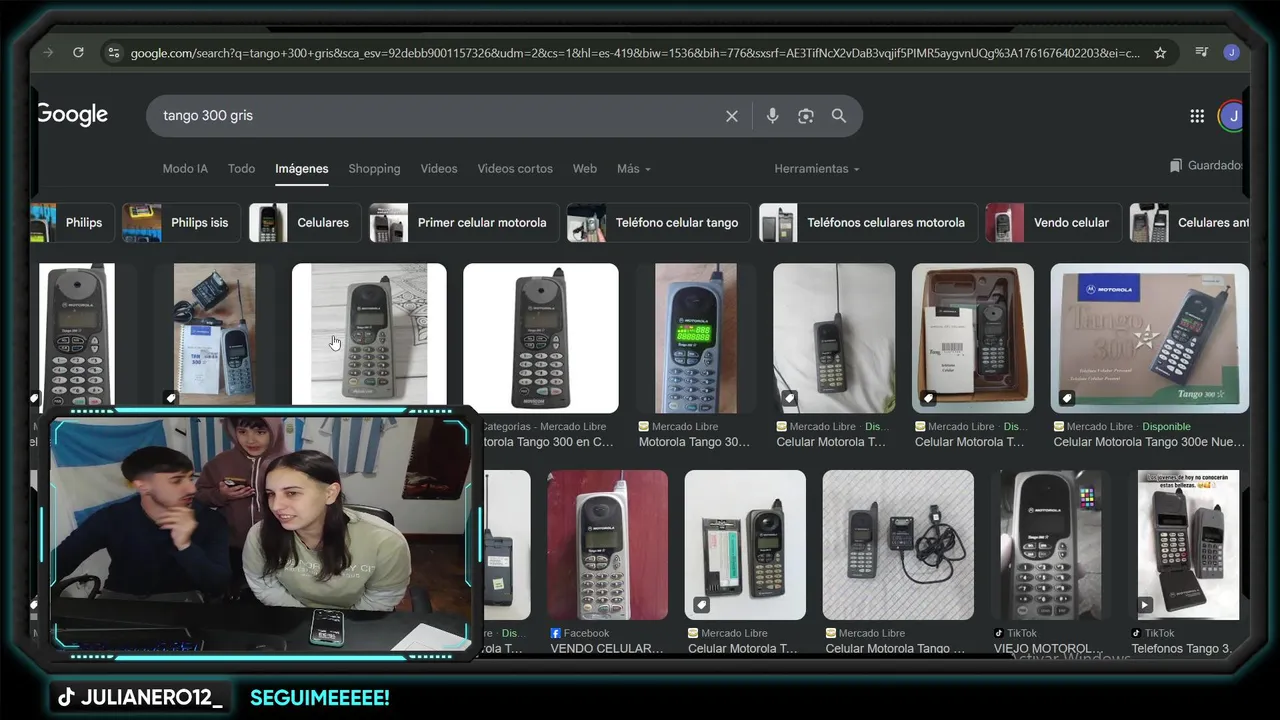Switch to the Todo results tab
Image resolution: width=1280 pixels, height=720 pixels.
pyautogui.click(x=241, y=168)
